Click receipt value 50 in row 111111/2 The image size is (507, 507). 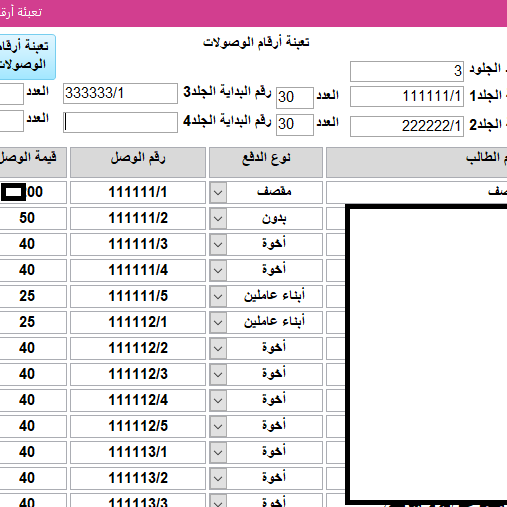click(x=33, y=218)
